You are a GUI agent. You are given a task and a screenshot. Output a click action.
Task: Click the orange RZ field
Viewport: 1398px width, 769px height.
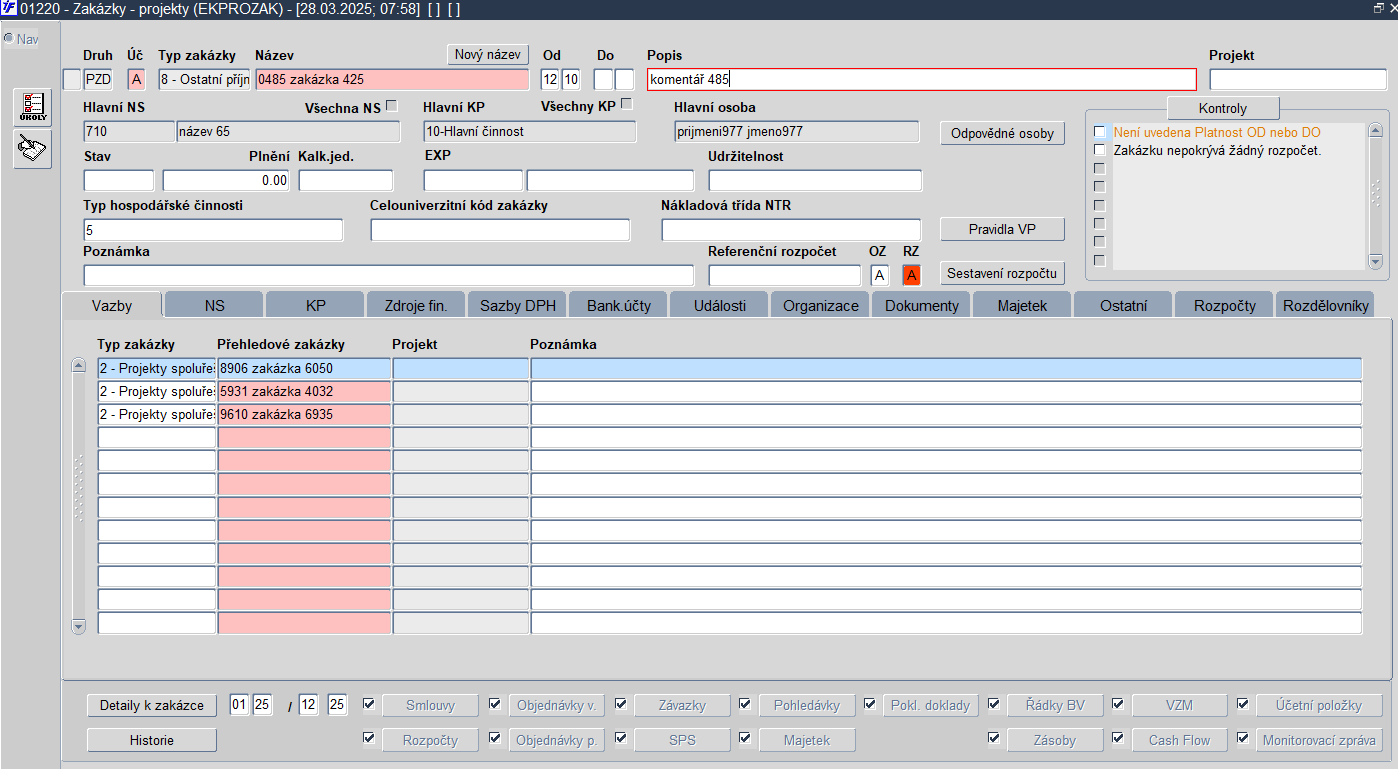coord(911,275)
